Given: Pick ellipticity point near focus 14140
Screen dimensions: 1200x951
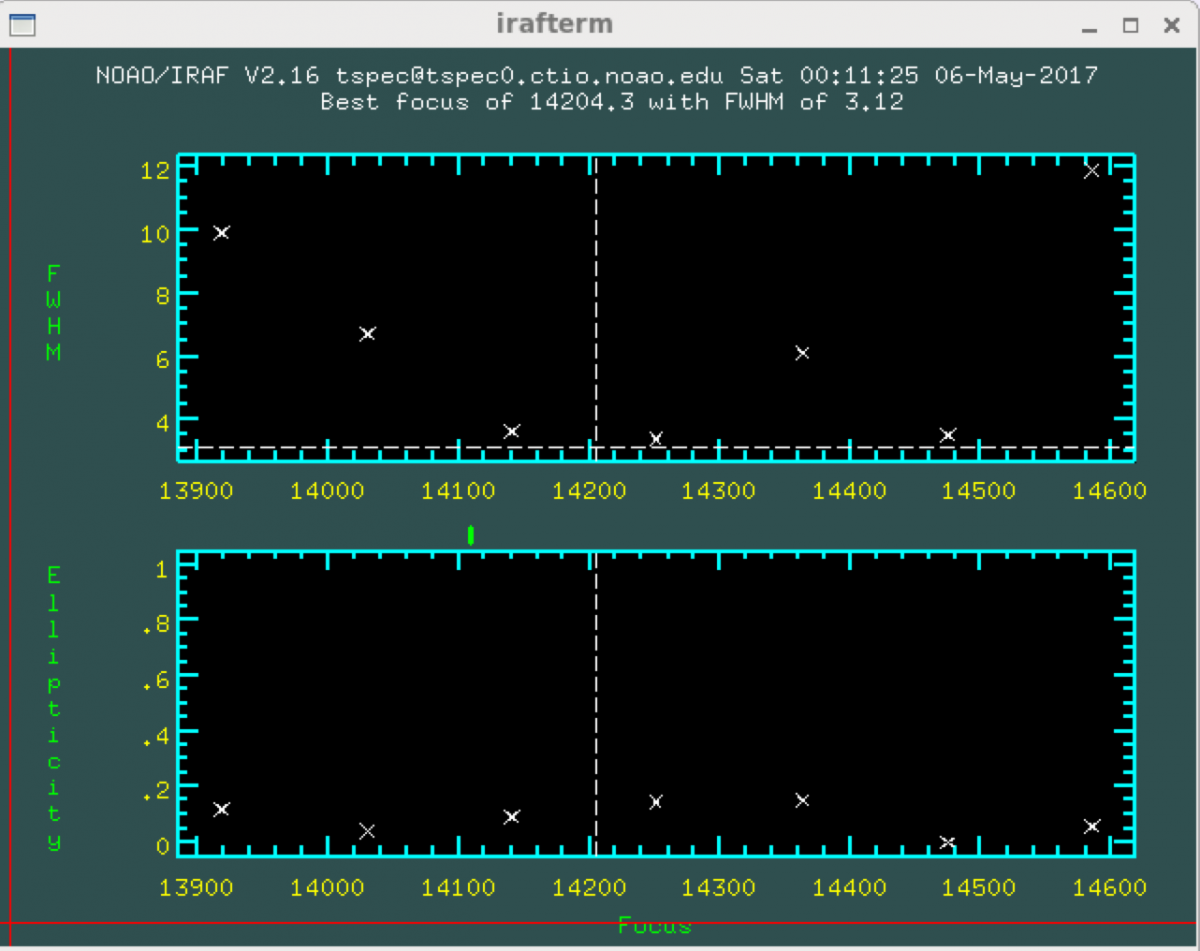Looking at the screenshot, I should point(512,816).
